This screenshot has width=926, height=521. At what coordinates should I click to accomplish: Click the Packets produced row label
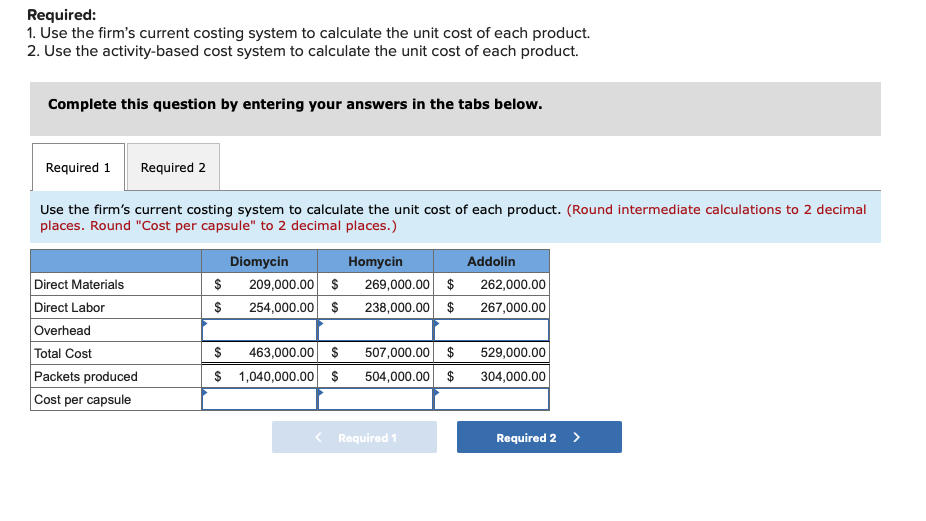tap(86, 377)
